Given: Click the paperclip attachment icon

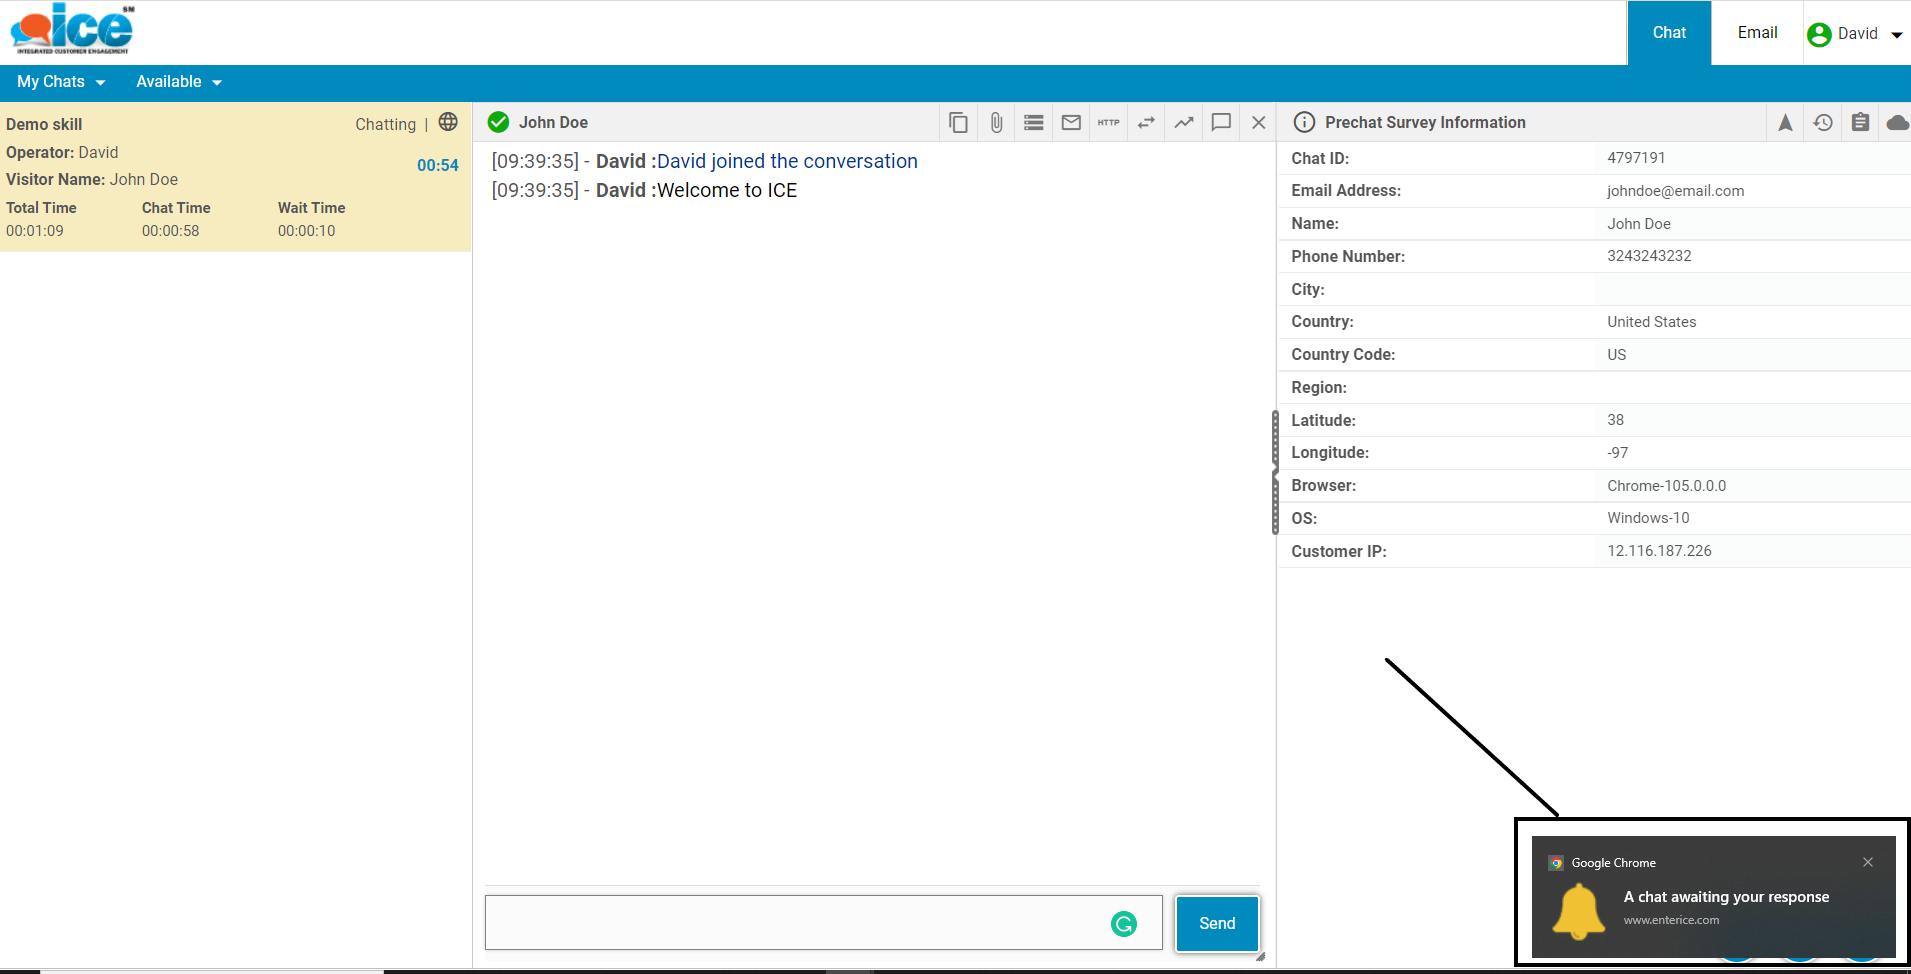Looking at the screenshot, I should [996, 122].
